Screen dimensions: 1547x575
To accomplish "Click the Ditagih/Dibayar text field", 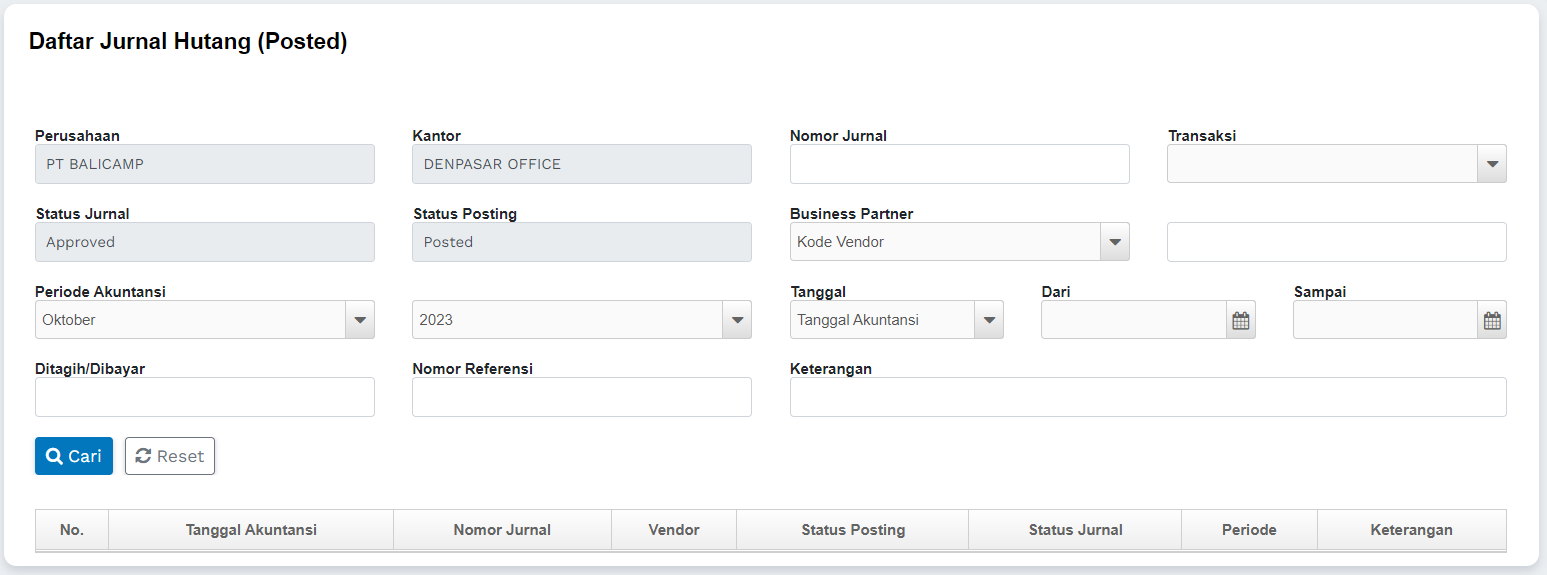I will (x=204, y=397).
